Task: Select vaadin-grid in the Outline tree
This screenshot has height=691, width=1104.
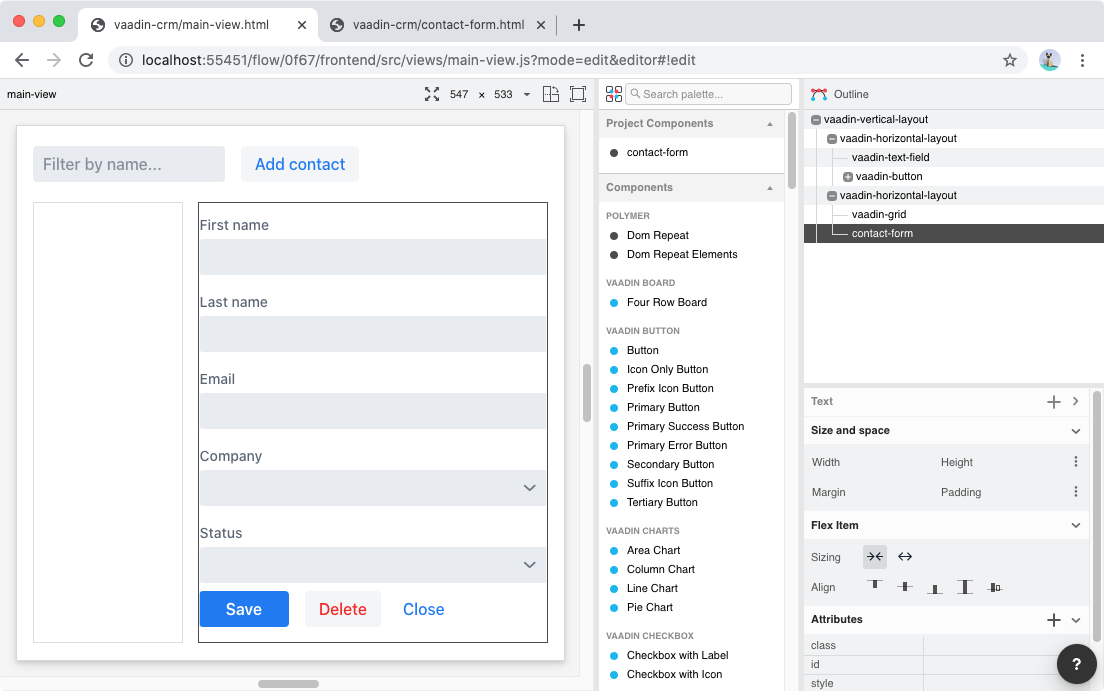Action: click(x=878, y=214)
